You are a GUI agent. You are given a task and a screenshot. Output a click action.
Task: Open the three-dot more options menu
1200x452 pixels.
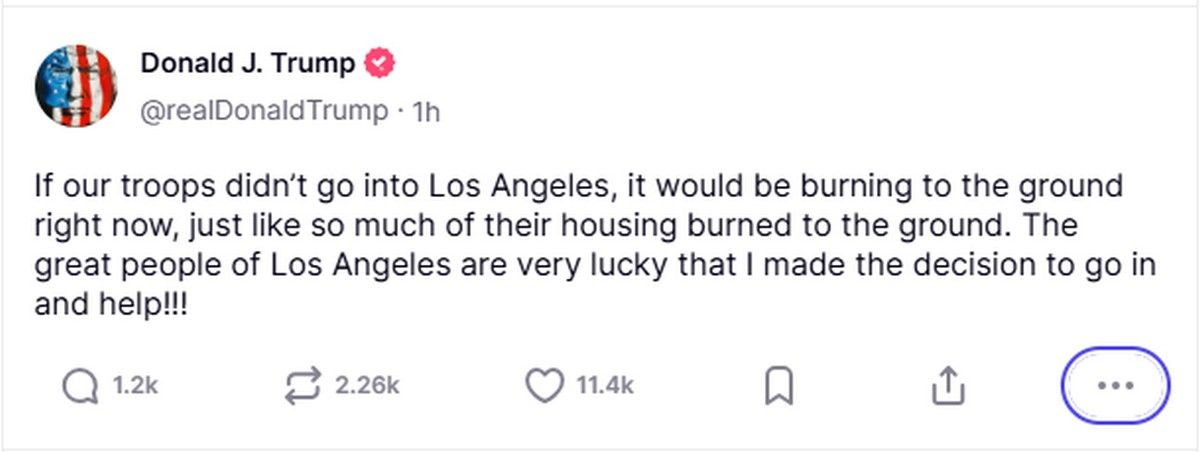tap(1114, 386)
